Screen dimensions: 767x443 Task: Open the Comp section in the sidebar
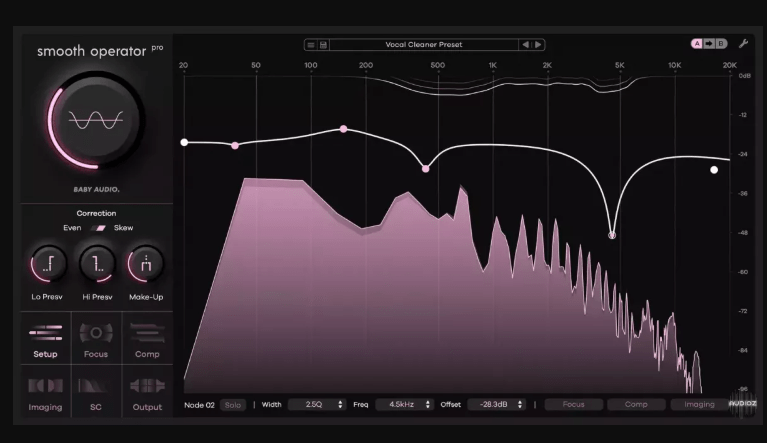click(147, 338)
